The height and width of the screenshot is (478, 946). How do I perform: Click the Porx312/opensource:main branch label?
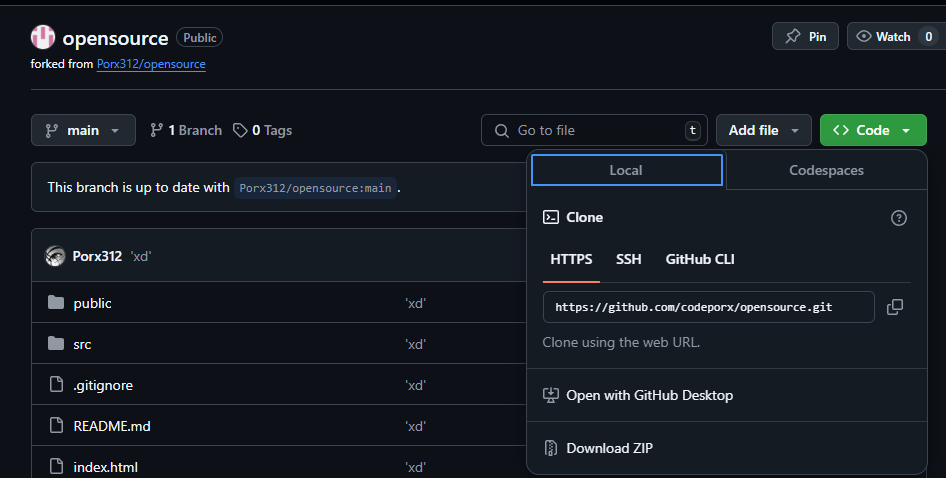(x=315, y=188)
